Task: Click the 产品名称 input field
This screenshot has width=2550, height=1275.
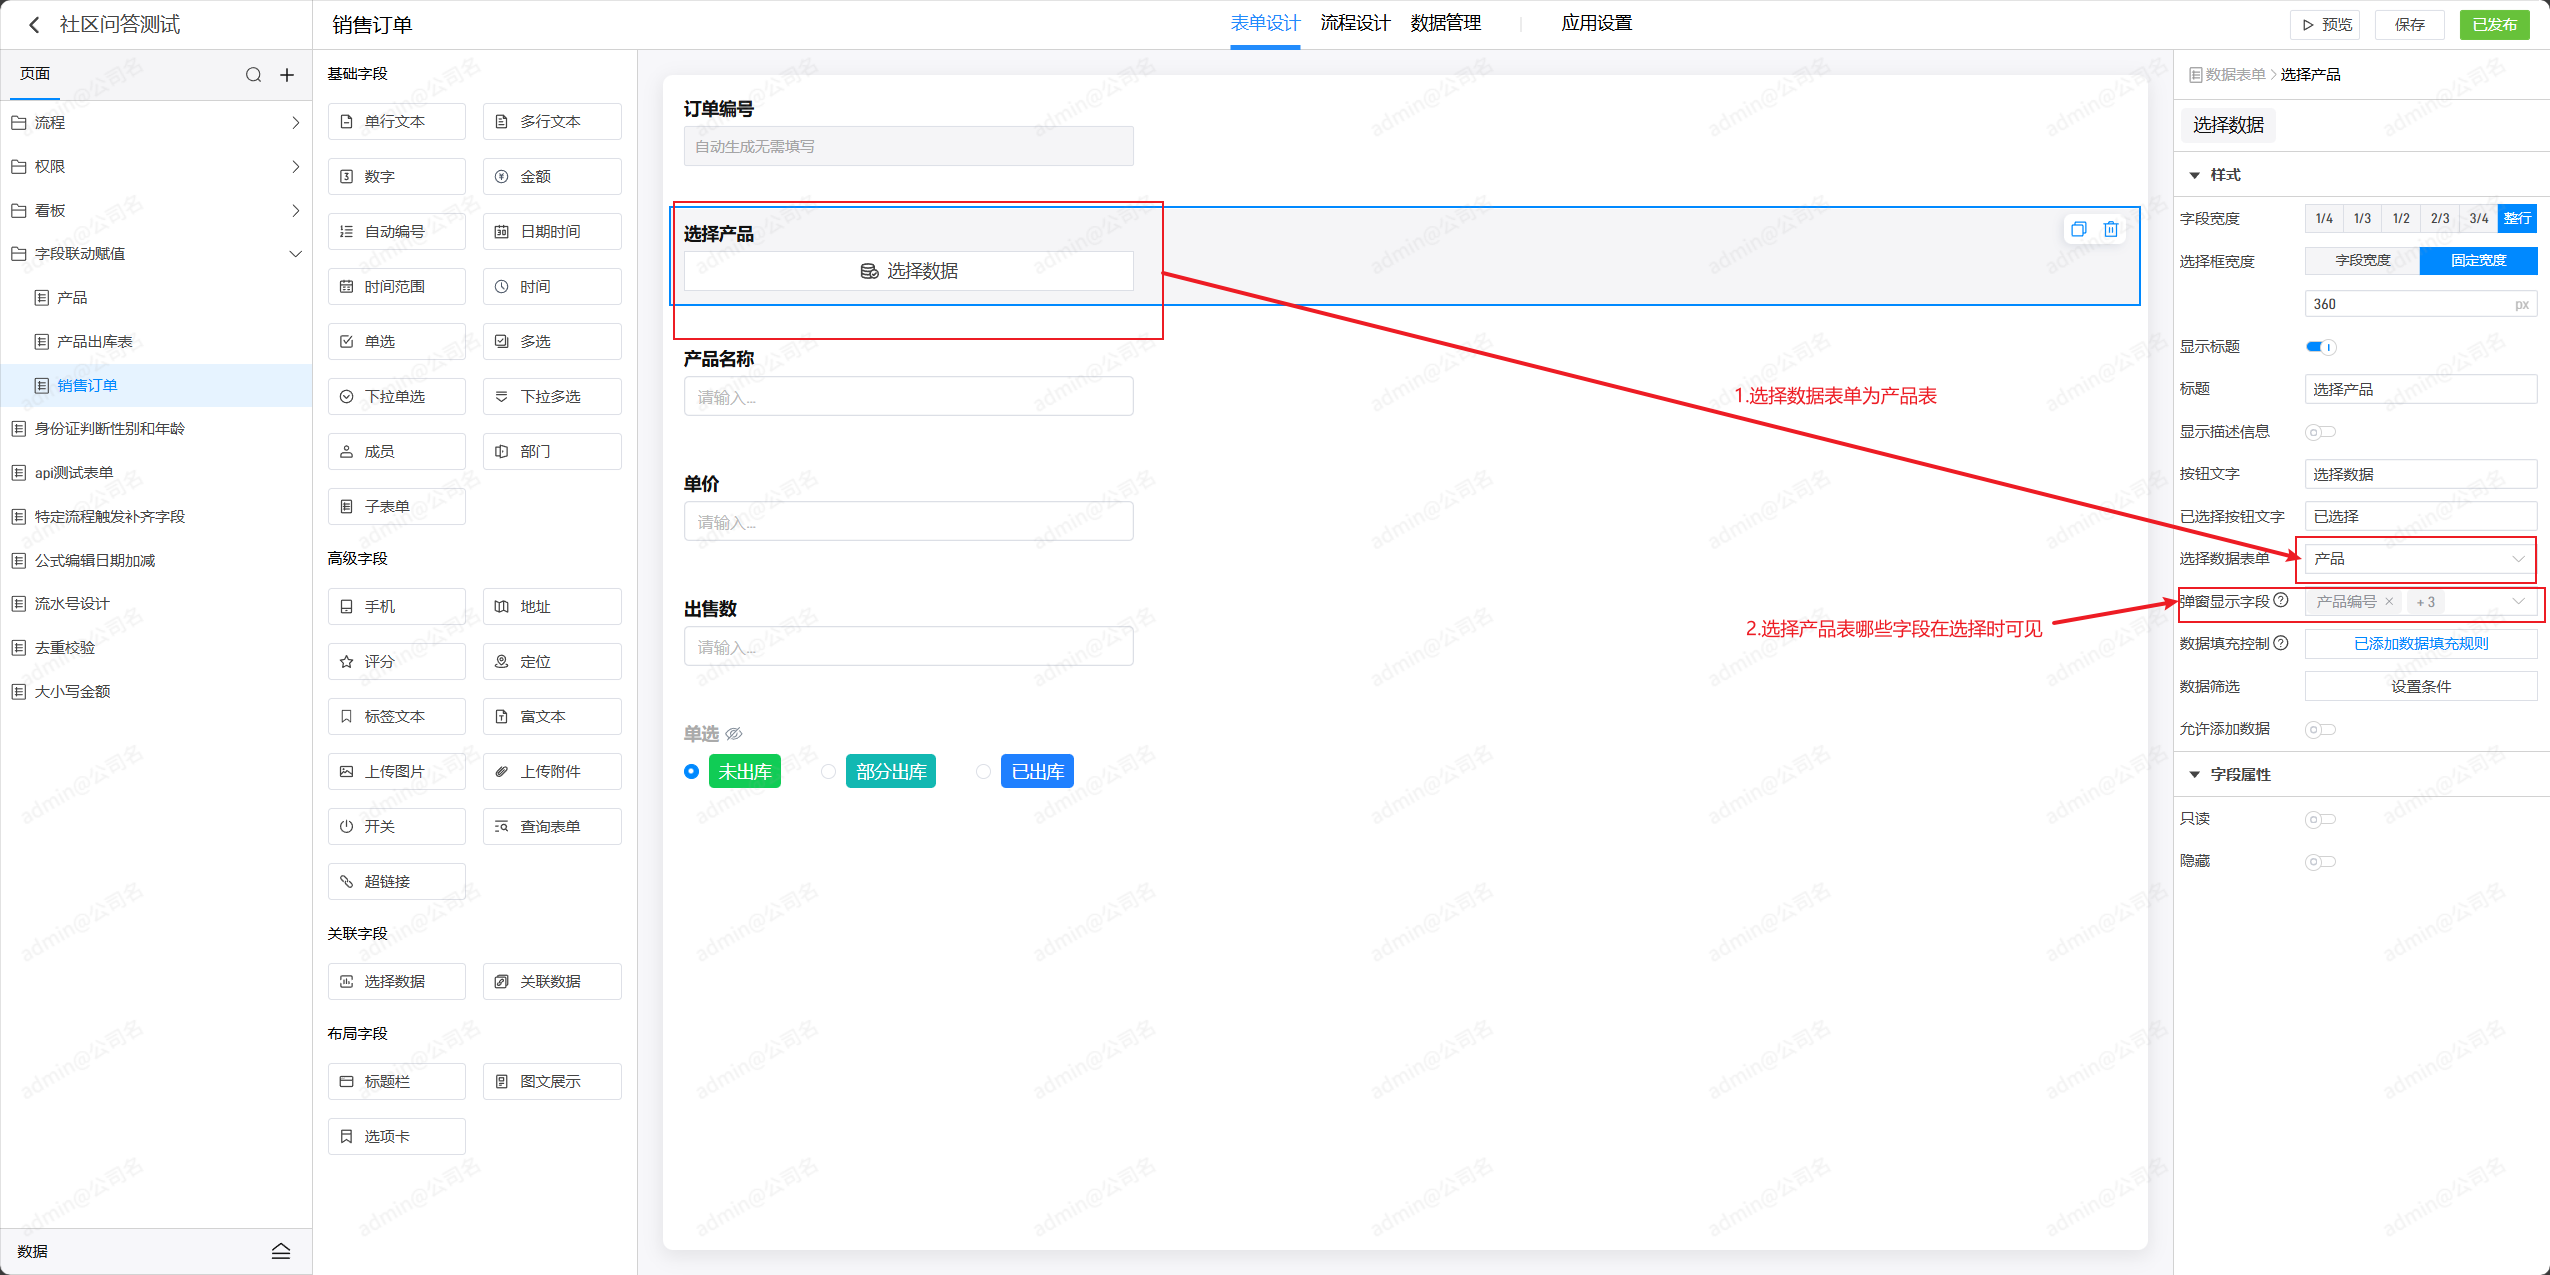Action: click(908, 397)
